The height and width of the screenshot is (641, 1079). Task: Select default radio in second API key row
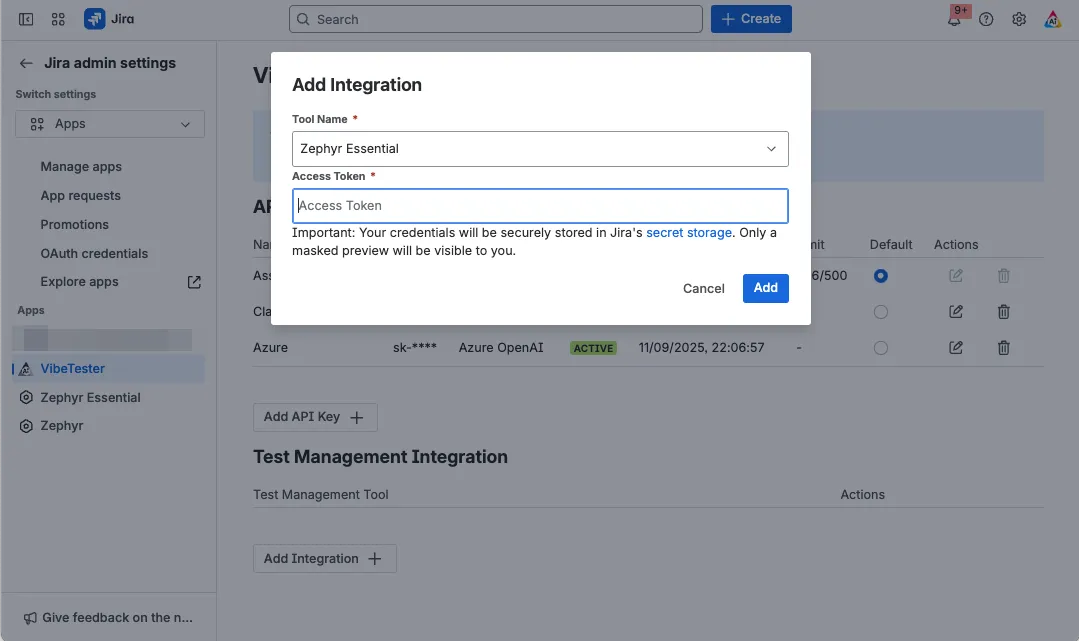click(881, 312)
